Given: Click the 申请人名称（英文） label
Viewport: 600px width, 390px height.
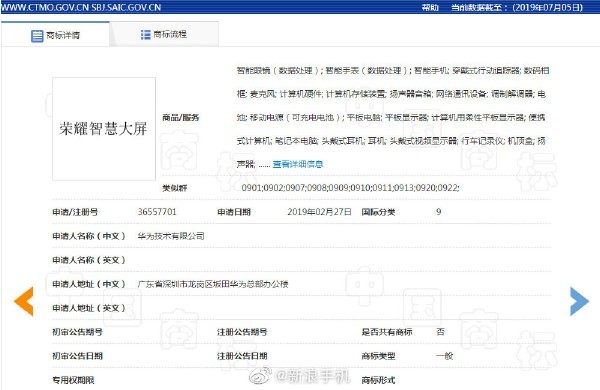Looking at the screenshot, I should 89,260.
